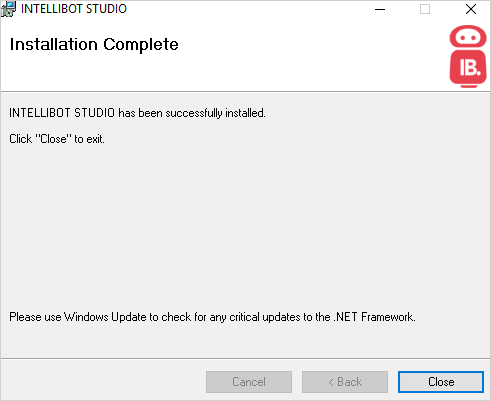The height and width of the screenshot is (401, 491).
Task: Click the Windows Update notice text
Action: (x=212, y=317)
